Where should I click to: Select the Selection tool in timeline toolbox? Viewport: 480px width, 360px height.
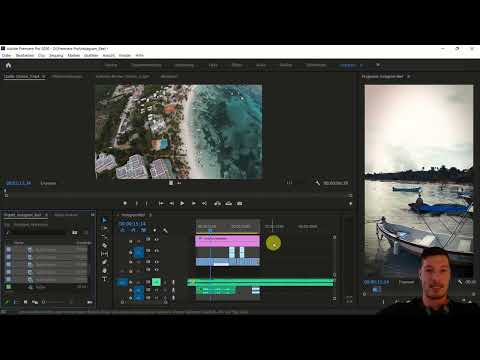point(104,220)
